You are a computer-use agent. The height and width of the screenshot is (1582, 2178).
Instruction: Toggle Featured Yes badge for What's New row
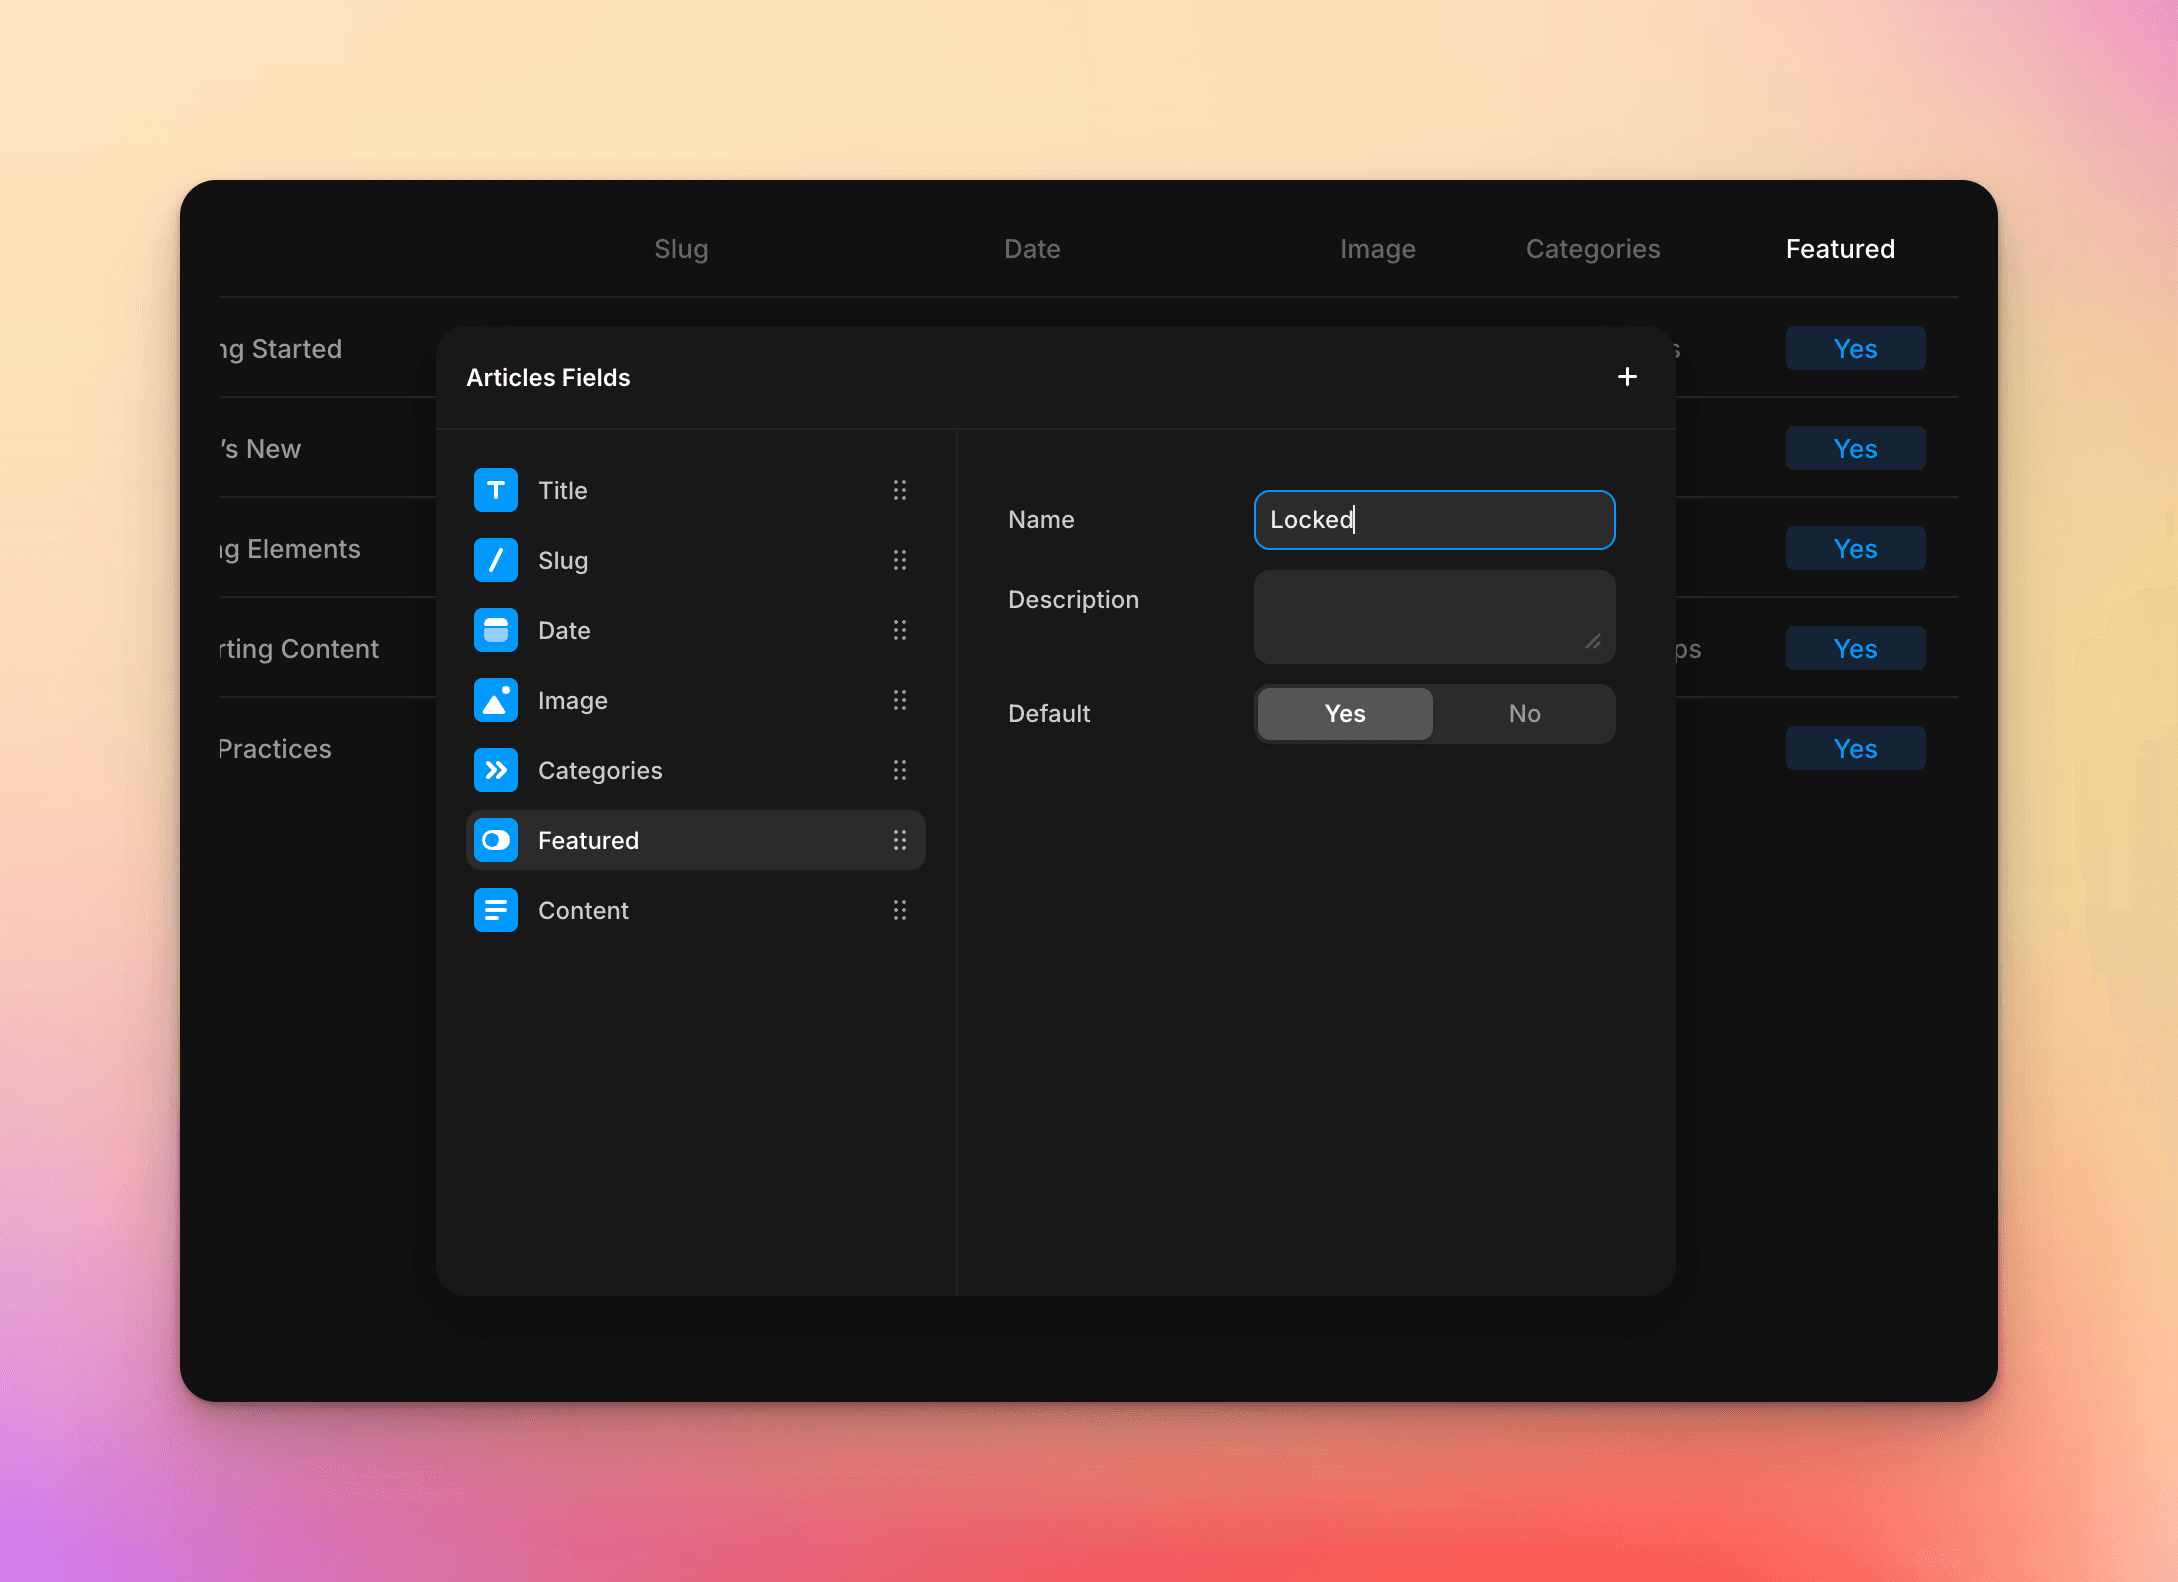click(1855, 448)
